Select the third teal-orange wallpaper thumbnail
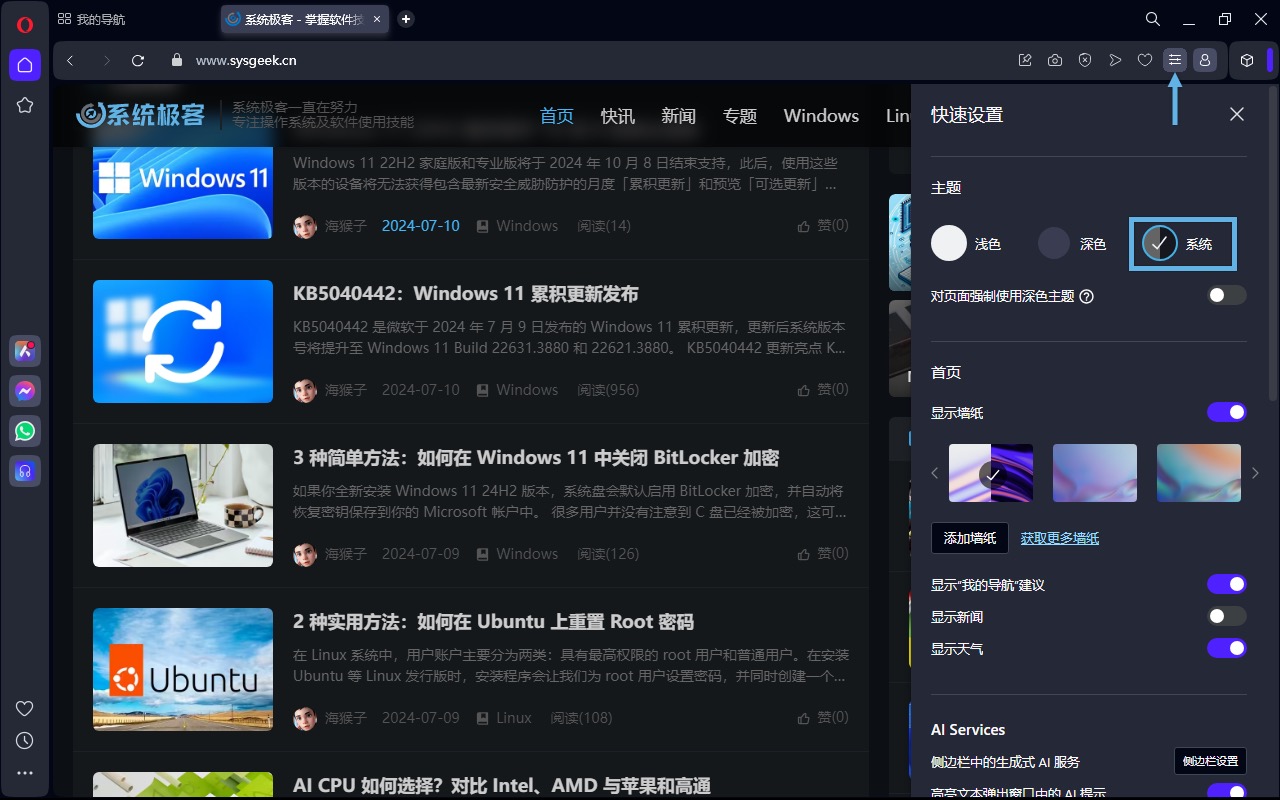The image size is (1280, 800). pos(1199,473)
